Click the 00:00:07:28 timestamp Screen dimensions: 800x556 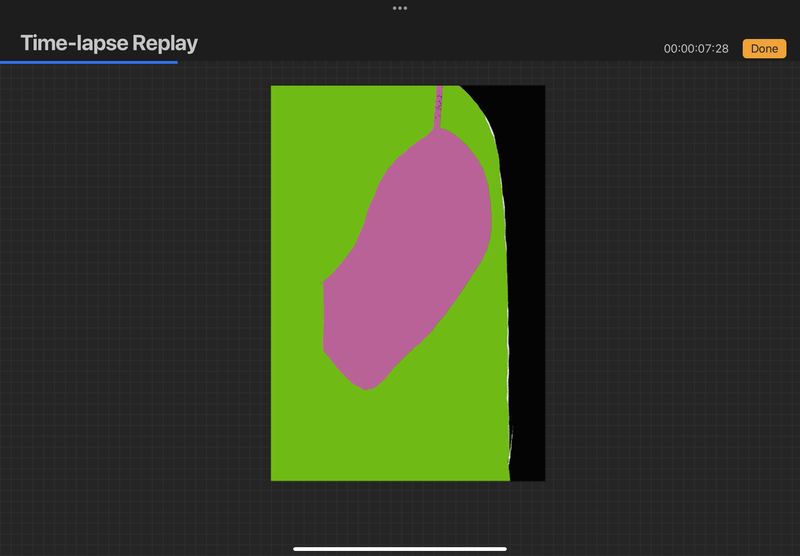(696, 49)
